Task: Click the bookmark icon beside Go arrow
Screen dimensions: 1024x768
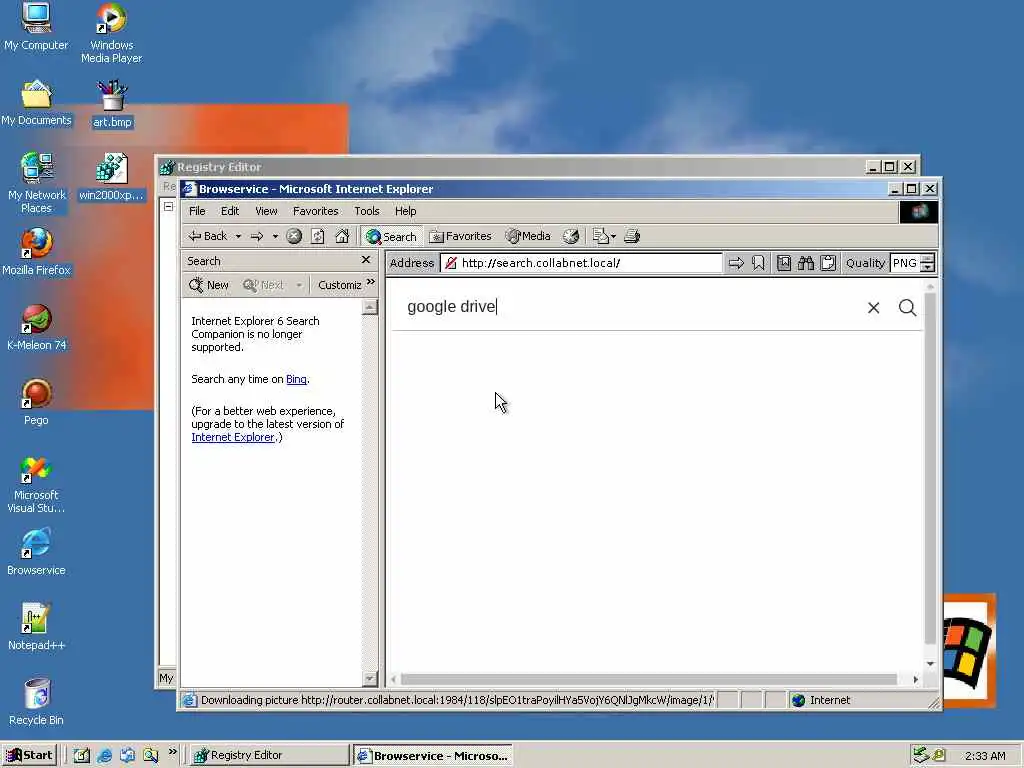Action: [758, 263]
